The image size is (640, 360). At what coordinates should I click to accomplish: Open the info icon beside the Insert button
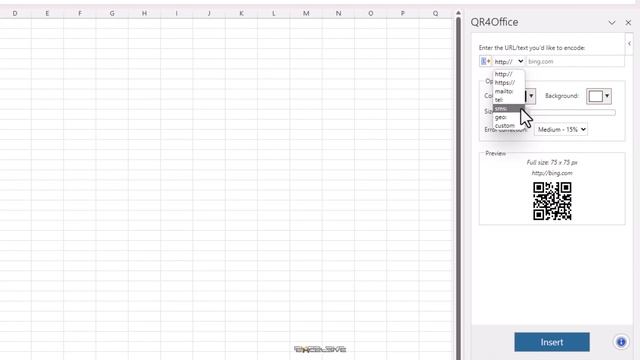[x=621, y=342]
